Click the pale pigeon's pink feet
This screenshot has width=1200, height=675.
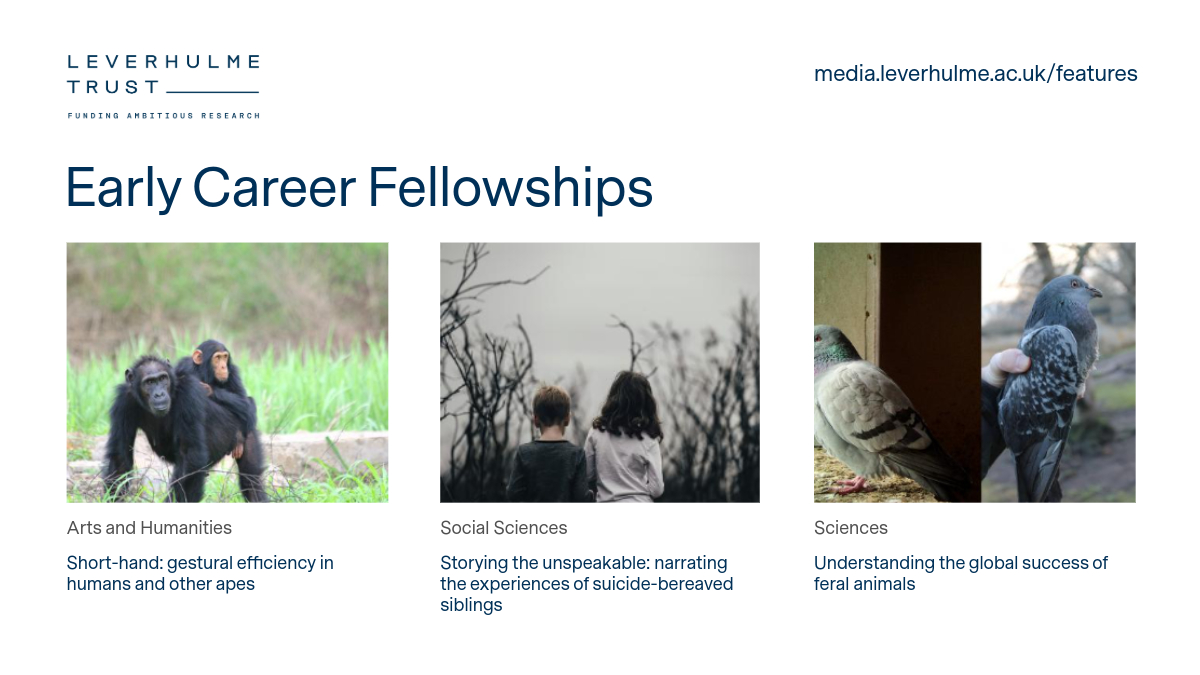tap(851, 484)
